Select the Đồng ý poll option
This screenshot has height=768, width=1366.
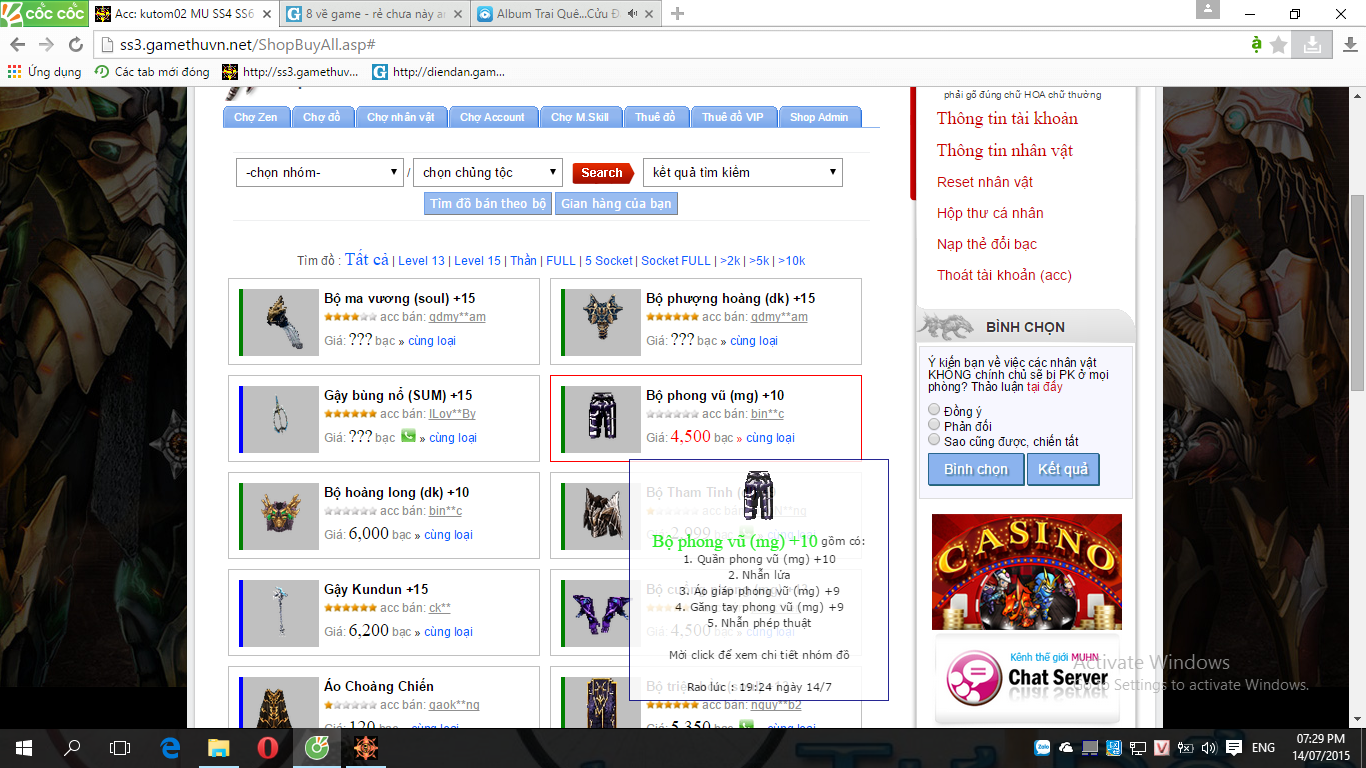coord(934,410)
